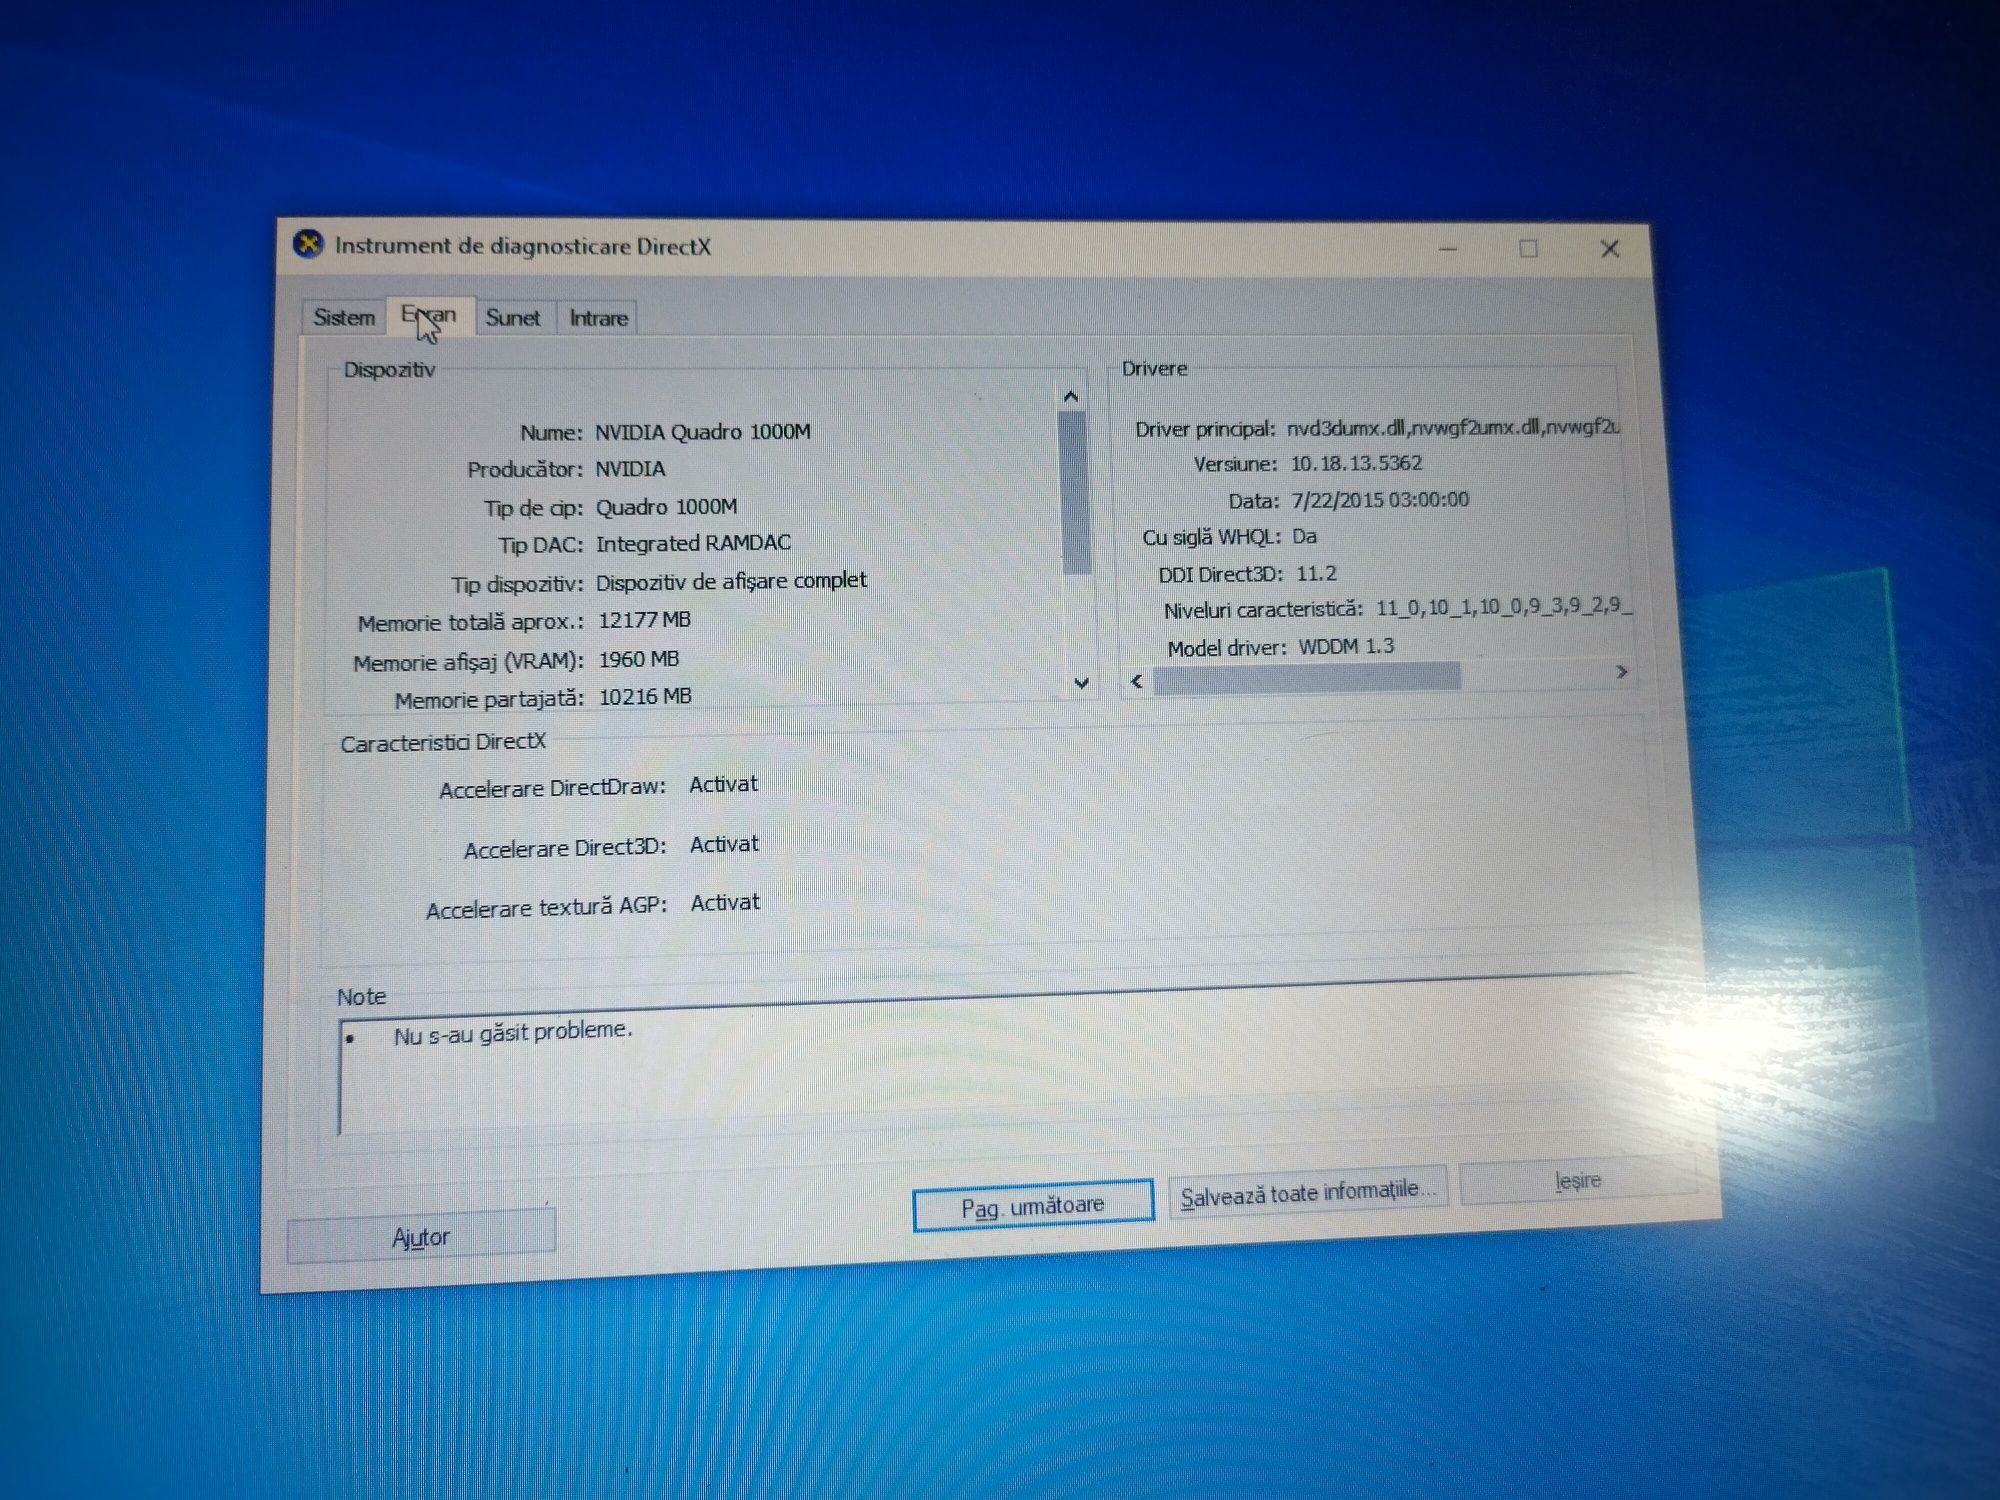Click the Tip de cip value 'Quadro 1000M'
This screenshot has width=2000, height=1500.
666,506
